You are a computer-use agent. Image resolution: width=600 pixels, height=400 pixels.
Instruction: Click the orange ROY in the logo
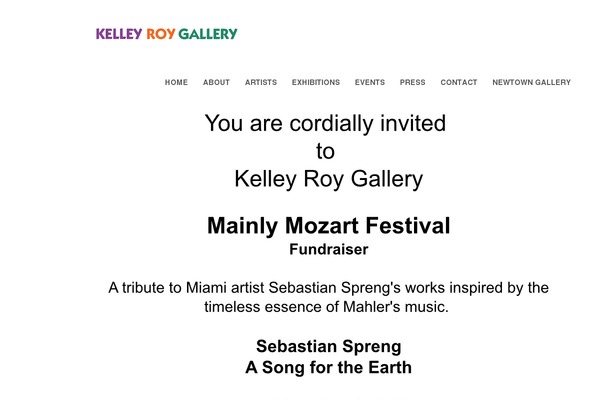point(161,34)
